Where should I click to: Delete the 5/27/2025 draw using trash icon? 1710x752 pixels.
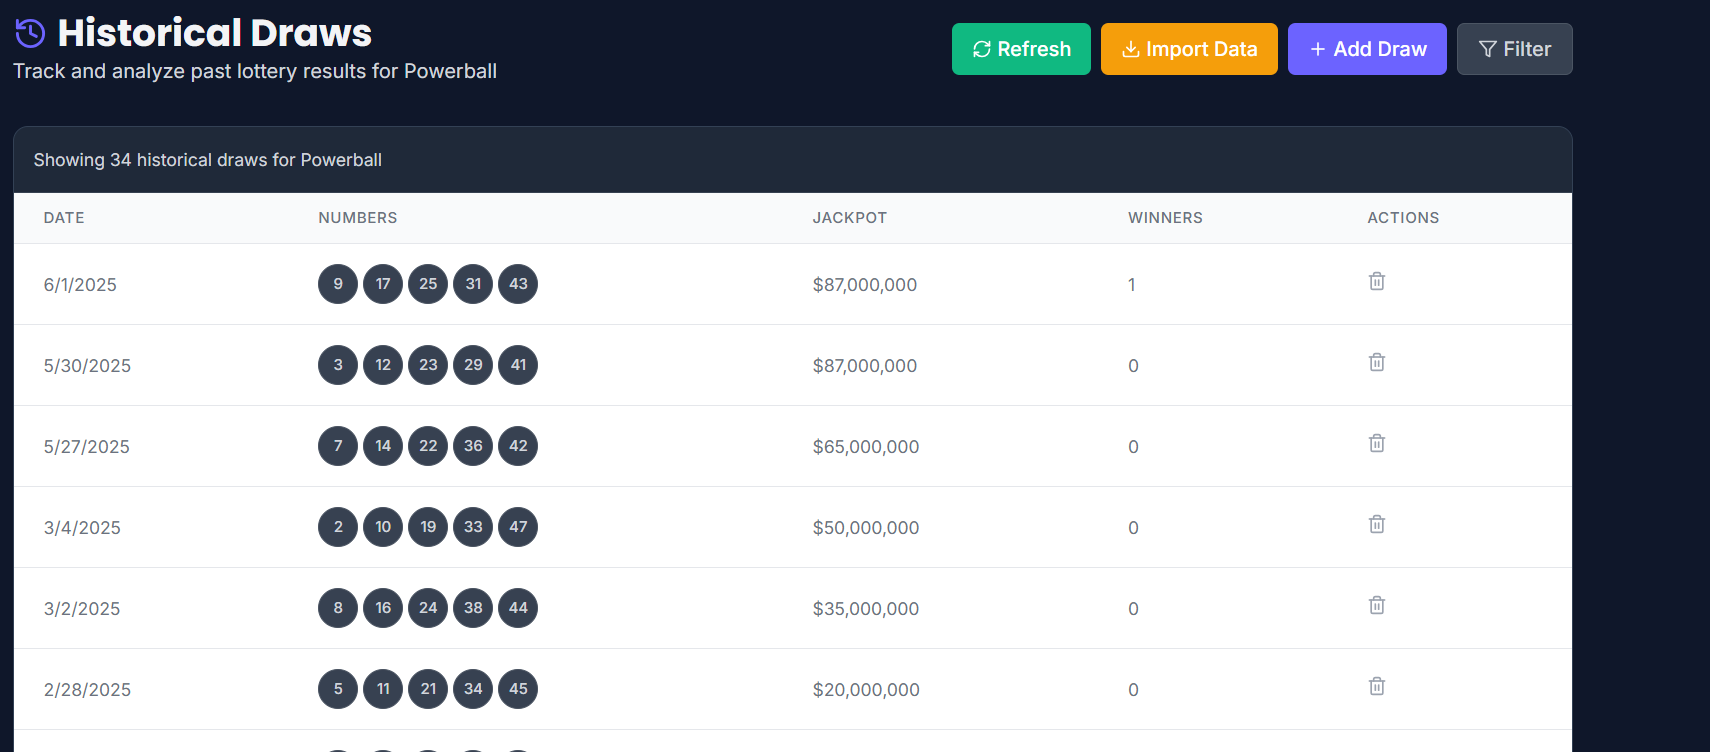click(1377, 443)
